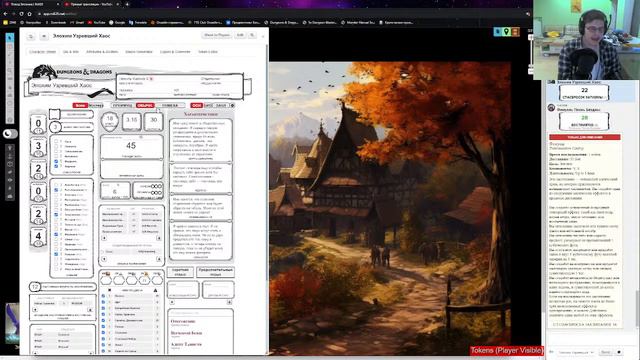
Task: Toggle the dark mode moon switch
Action: click(10, 133)
